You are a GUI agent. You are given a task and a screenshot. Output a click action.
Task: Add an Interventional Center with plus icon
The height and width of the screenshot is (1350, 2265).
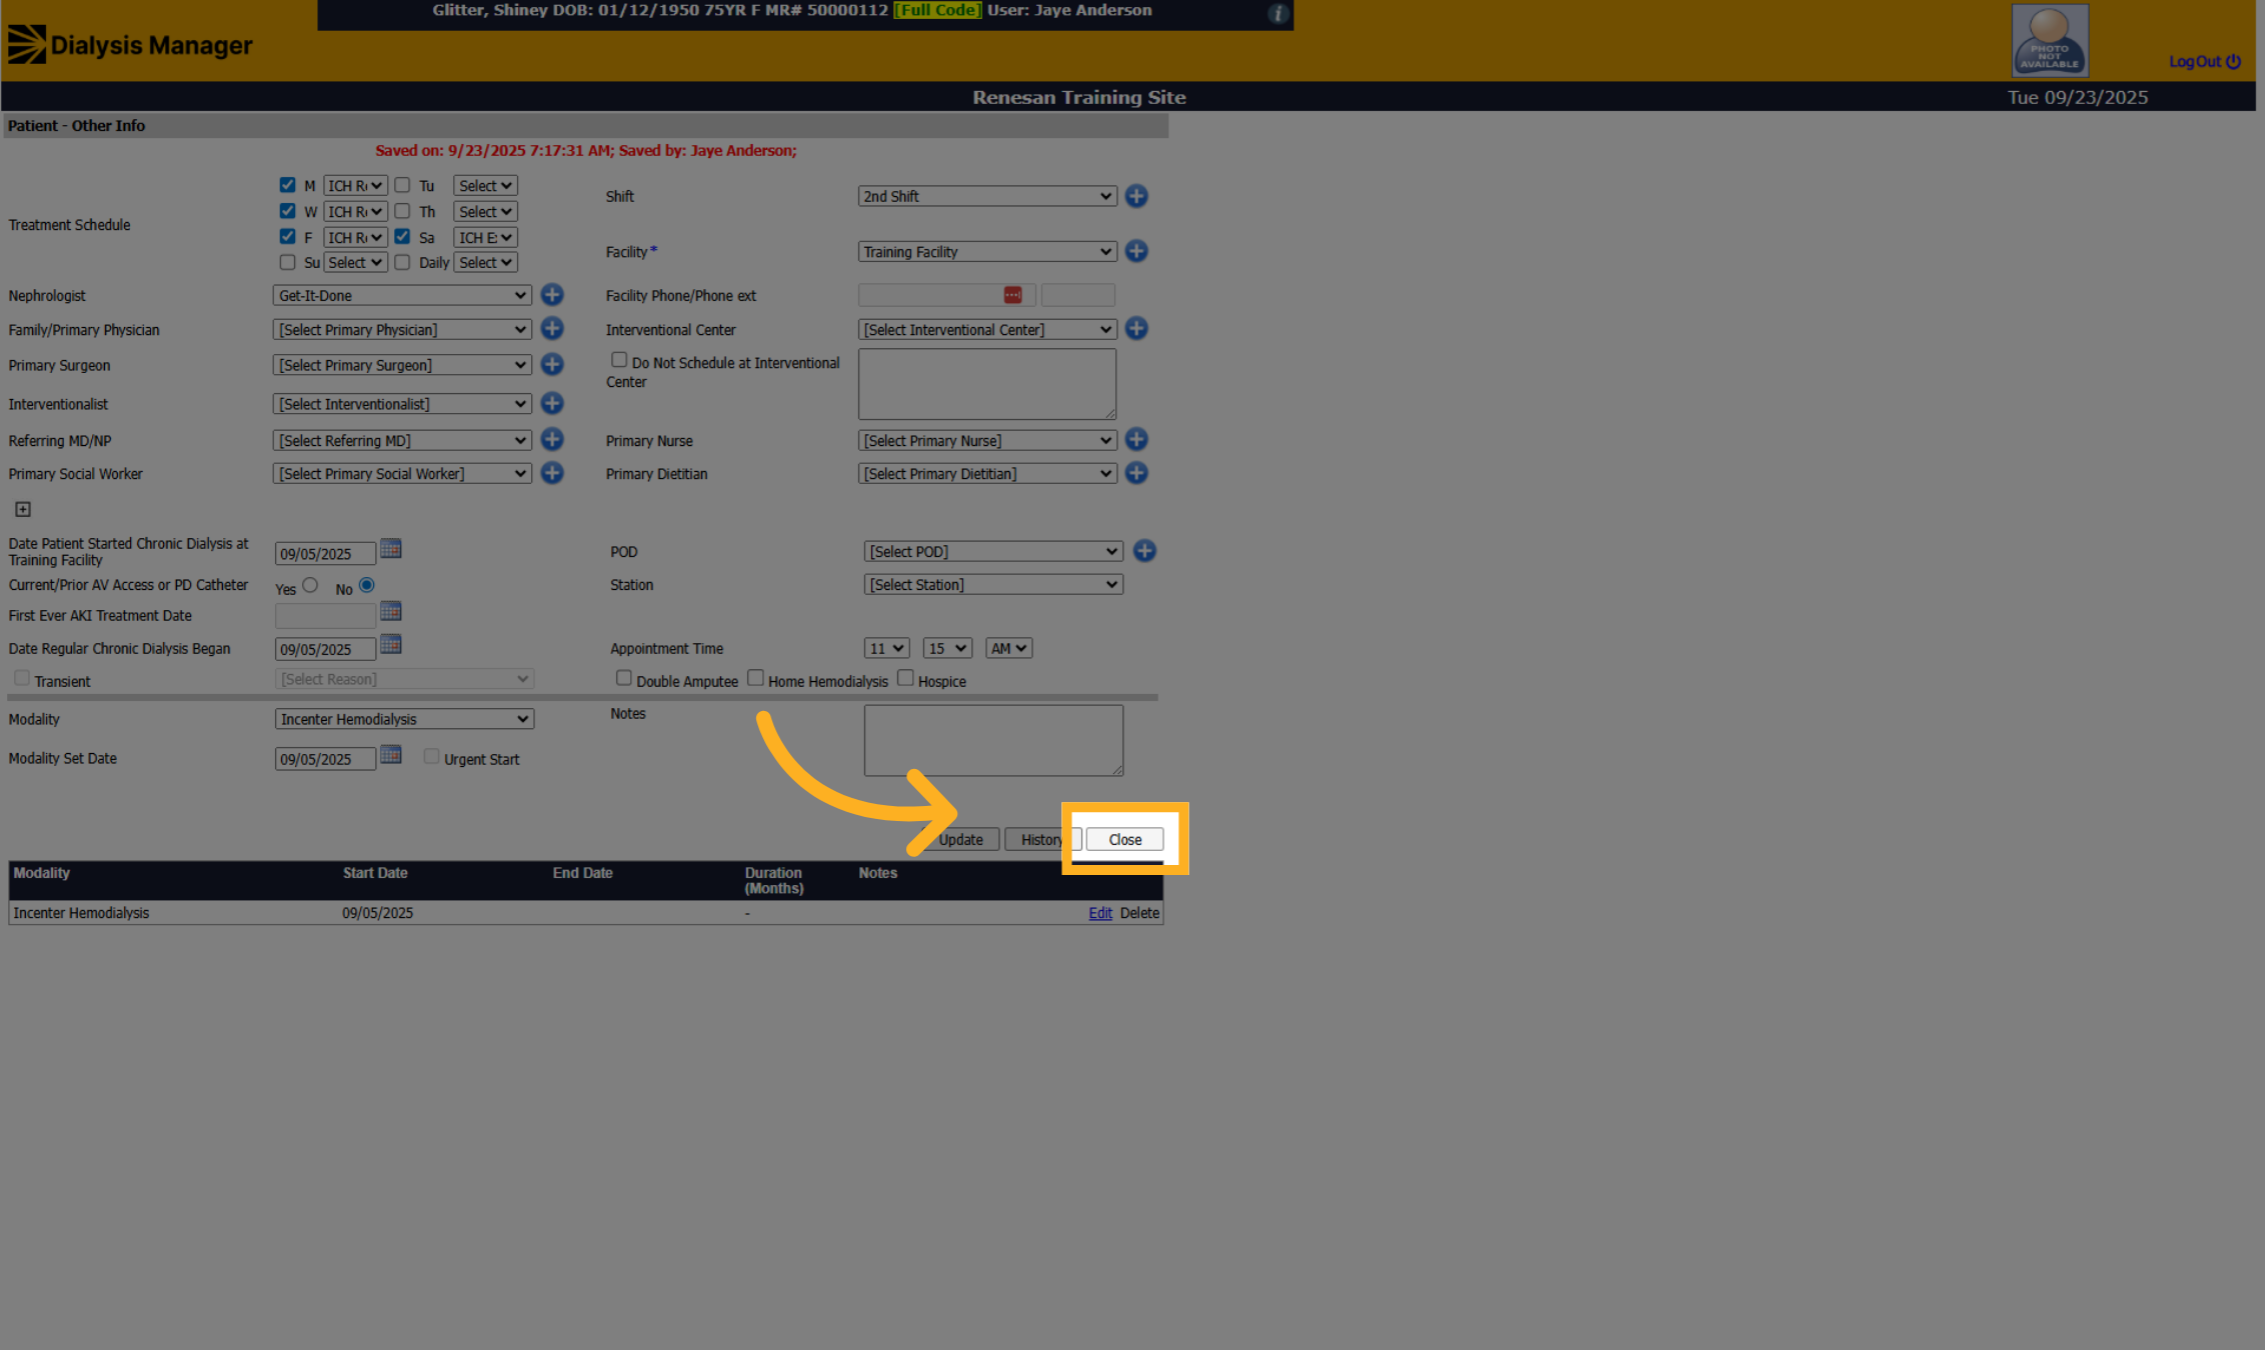pyautogui.click(x=1136, y=329)
